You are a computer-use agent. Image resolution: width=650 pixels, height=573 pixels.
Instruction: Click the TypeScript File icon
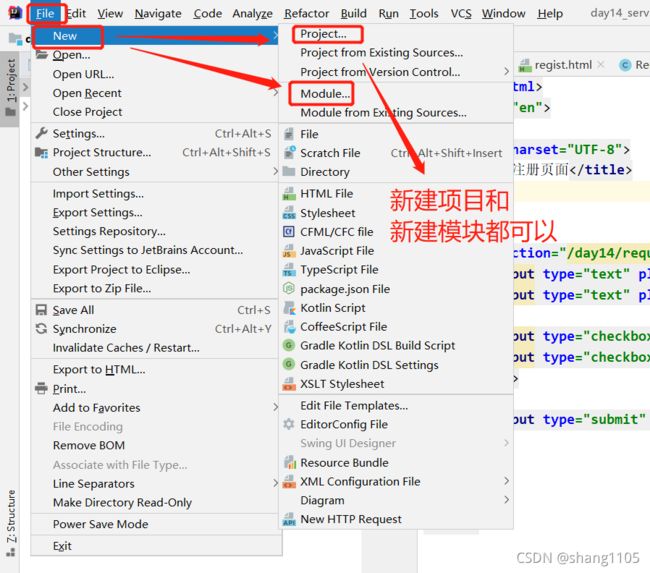pyautogui.click(x=289, y=270)
